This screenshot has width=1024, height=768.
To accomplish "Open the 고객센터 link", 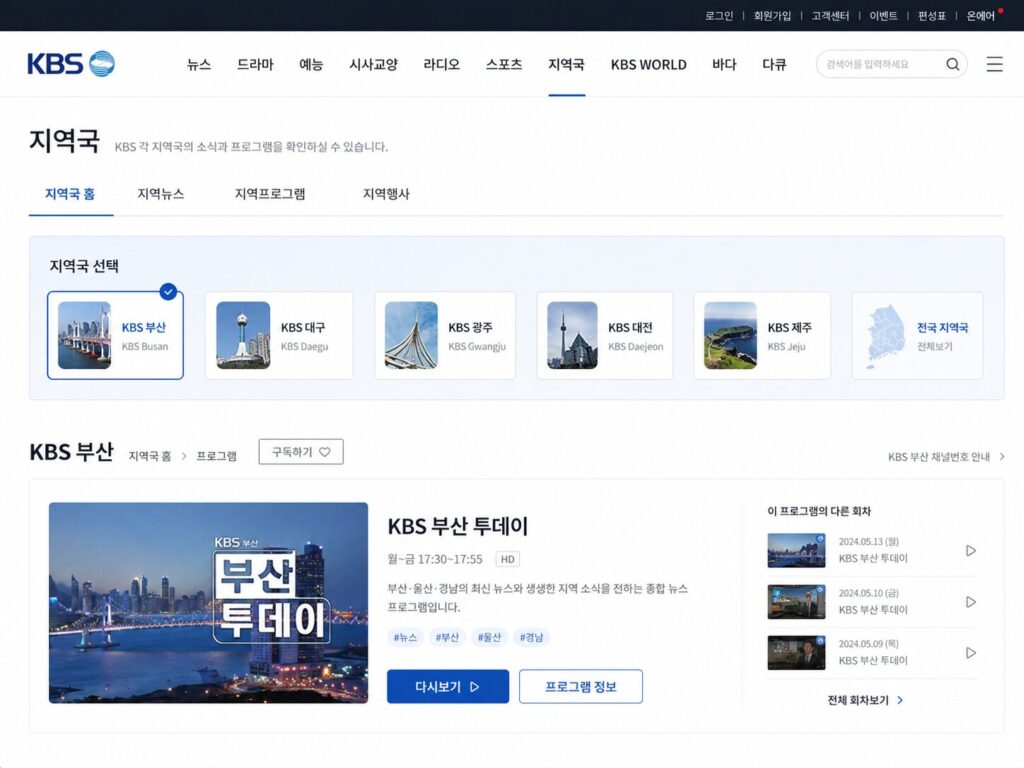I will pyautogui.click(x=830, y=16).
